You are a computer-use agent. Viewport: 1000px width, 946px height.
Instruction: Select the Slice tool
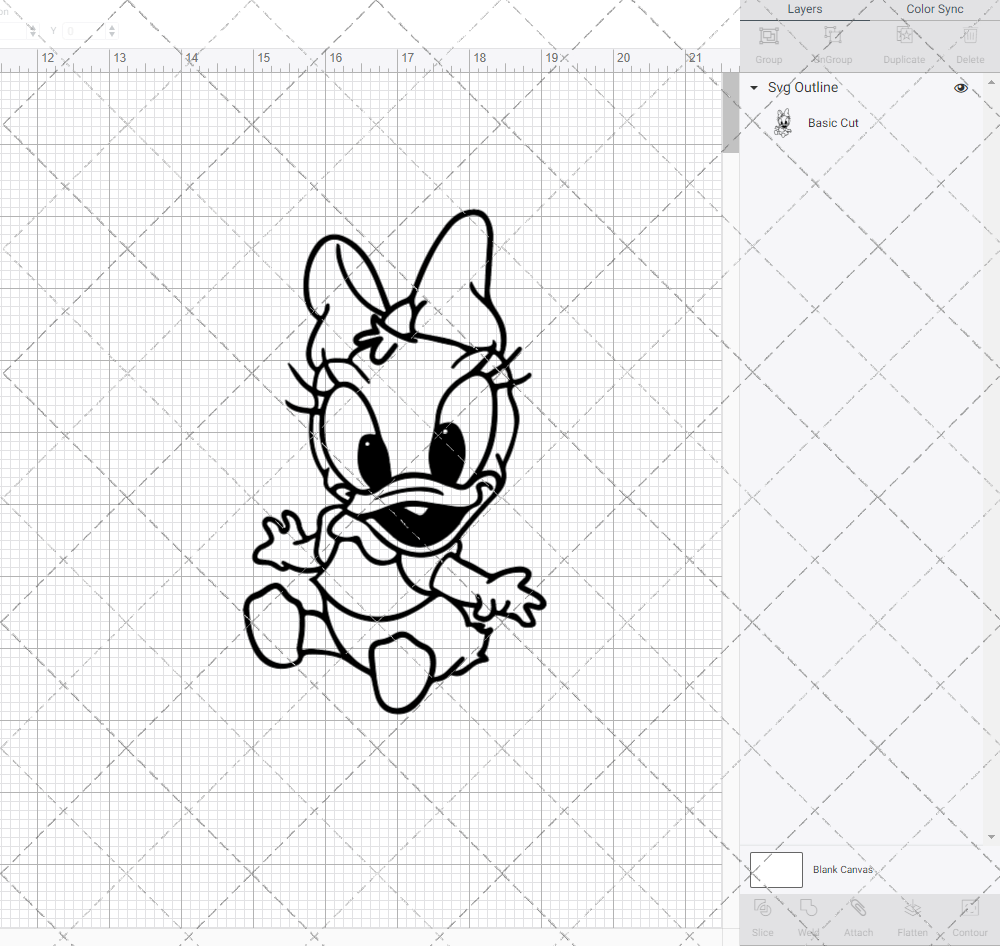(x=762, y=910)
